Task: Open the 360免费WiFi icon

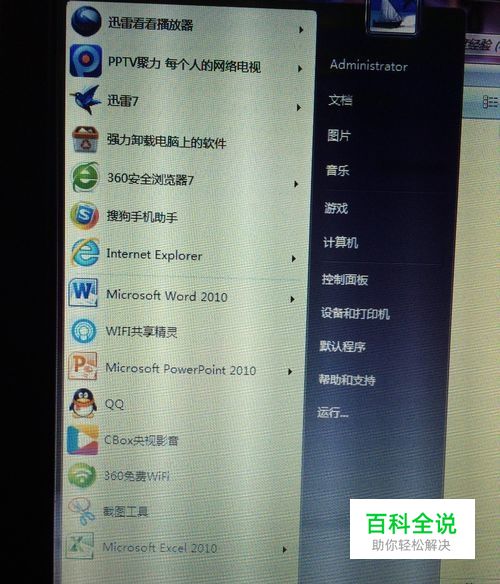Action: pyautogui.click(x=82, y=476)
